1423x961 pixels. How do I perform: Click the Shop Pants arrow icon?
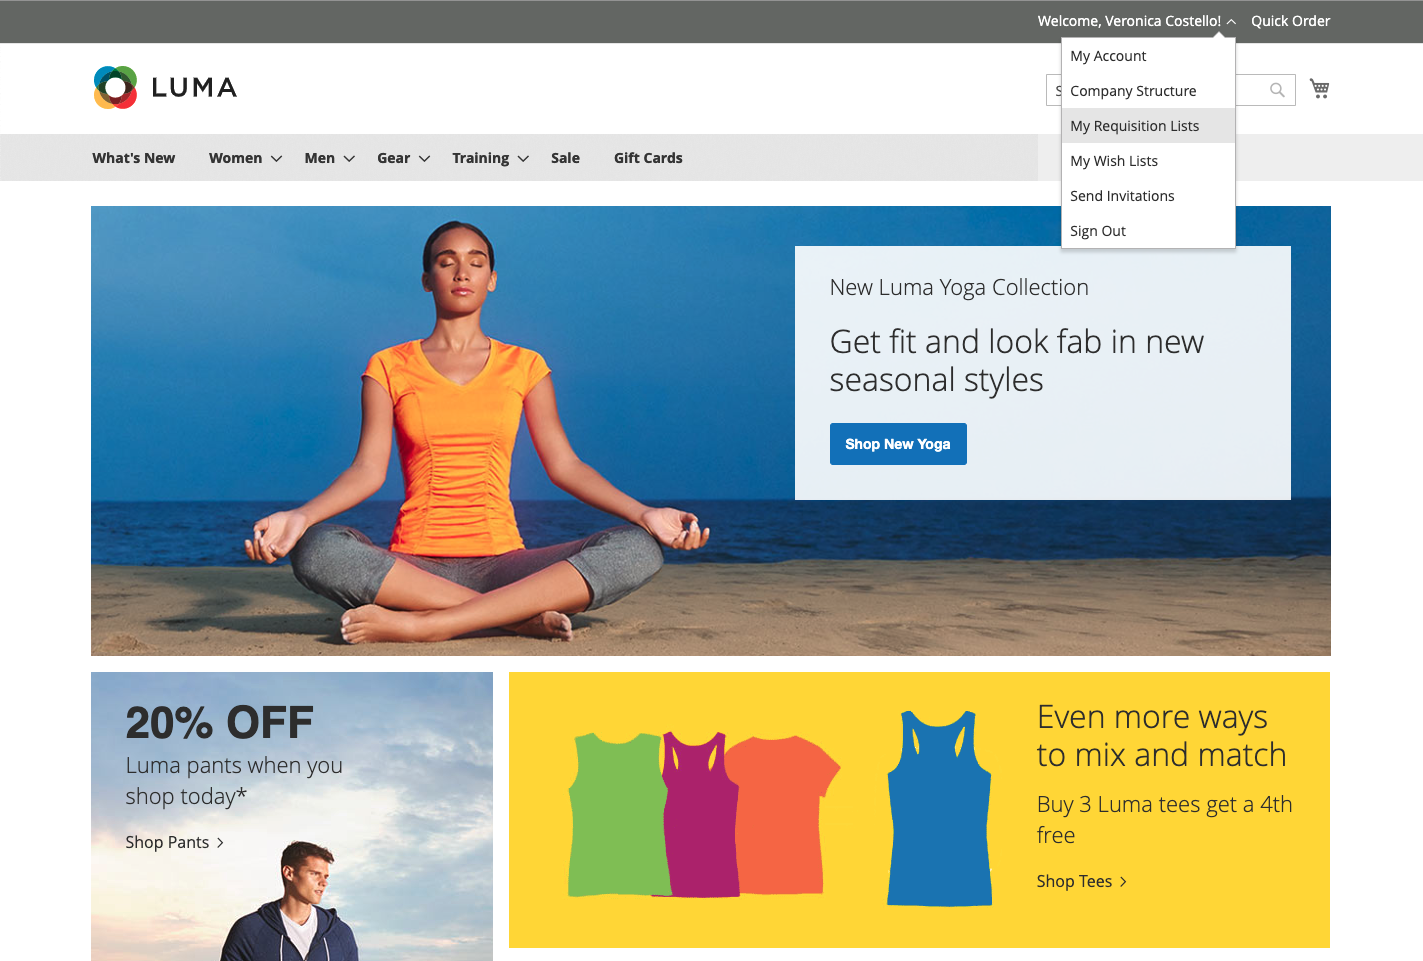(220, 843)
